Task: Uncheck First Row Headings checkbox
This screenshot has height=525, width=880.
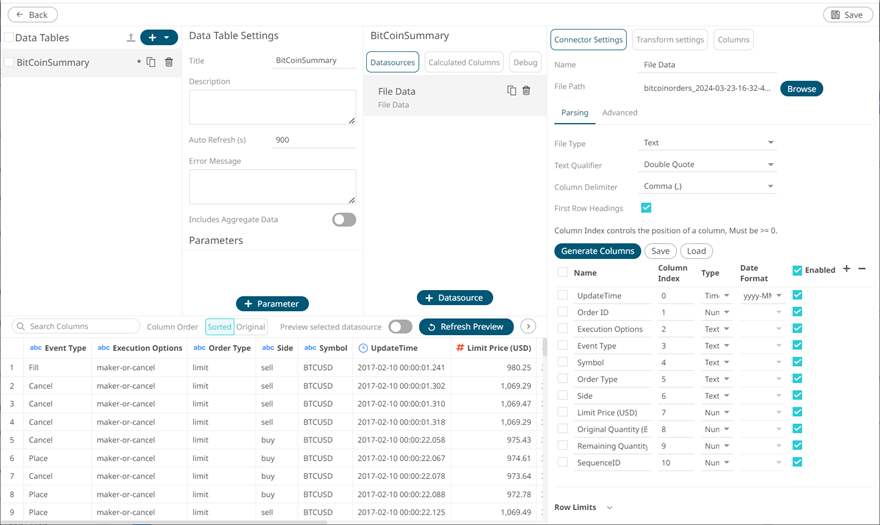Action: 646,208
